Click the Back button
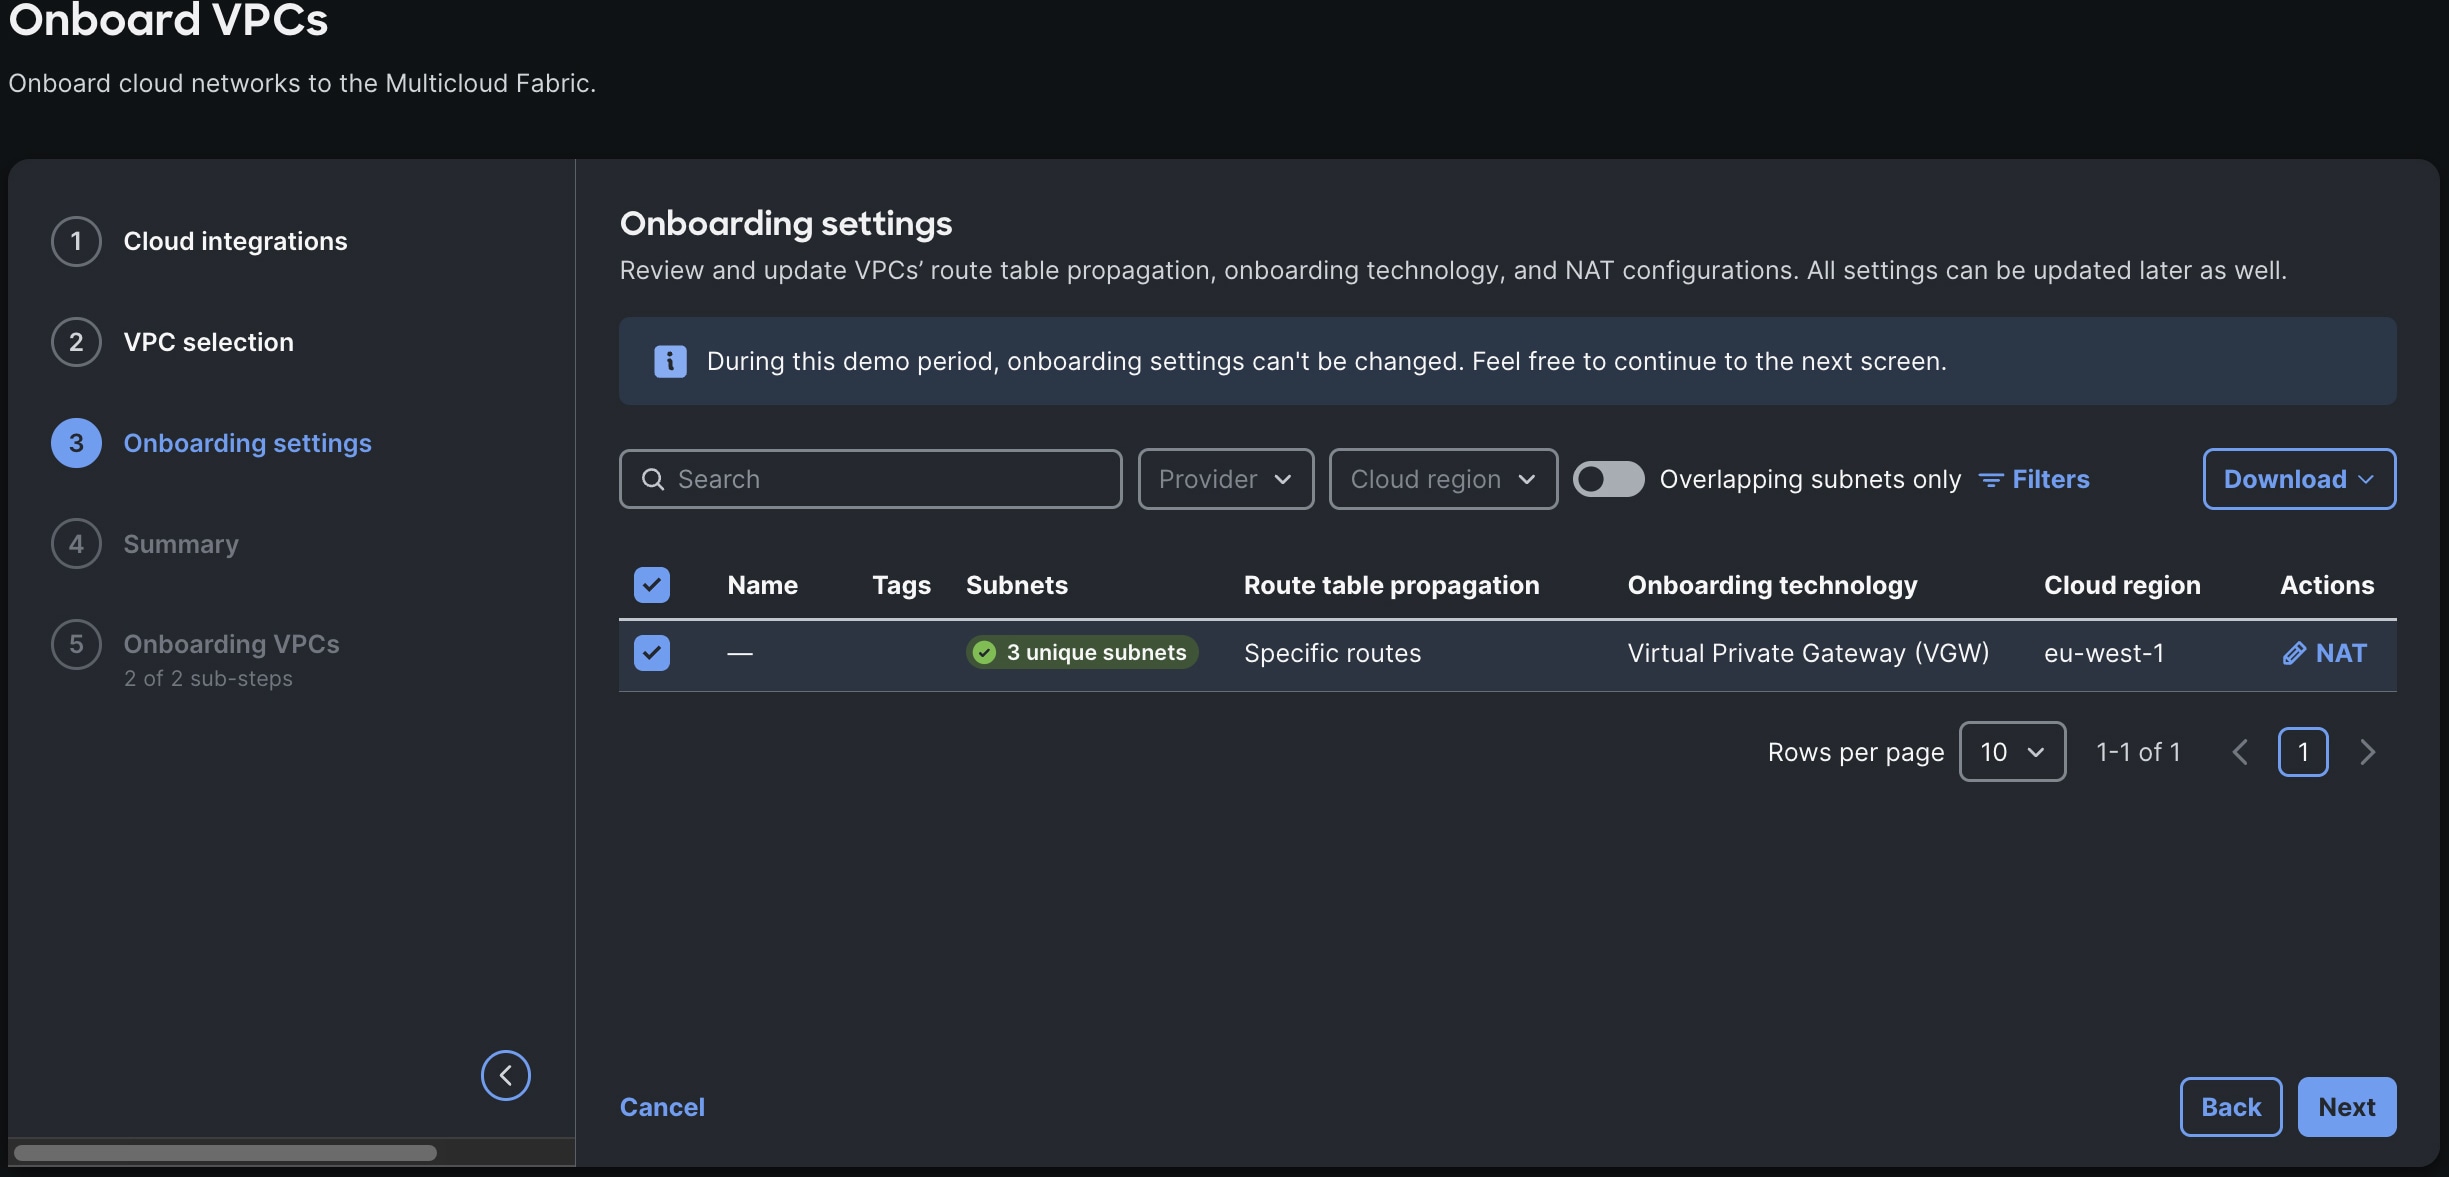 pos(2231,1107)
